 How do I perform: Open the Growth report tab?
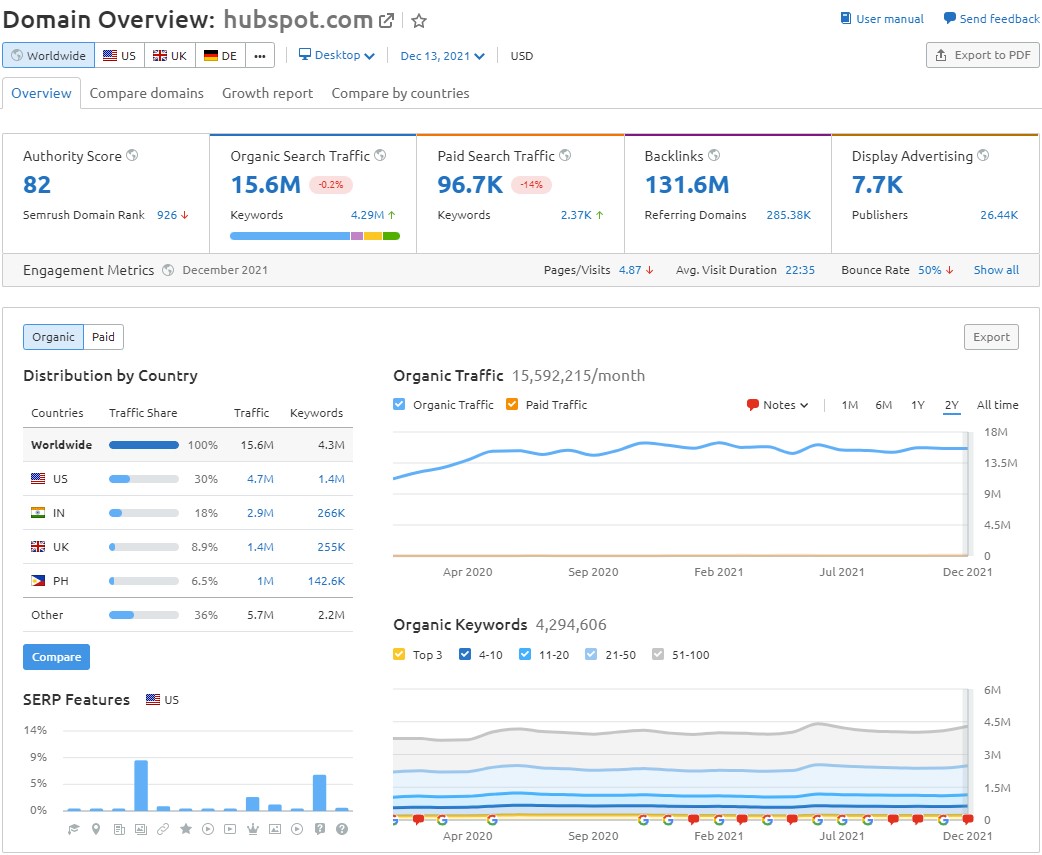click(x=268, y=93)
